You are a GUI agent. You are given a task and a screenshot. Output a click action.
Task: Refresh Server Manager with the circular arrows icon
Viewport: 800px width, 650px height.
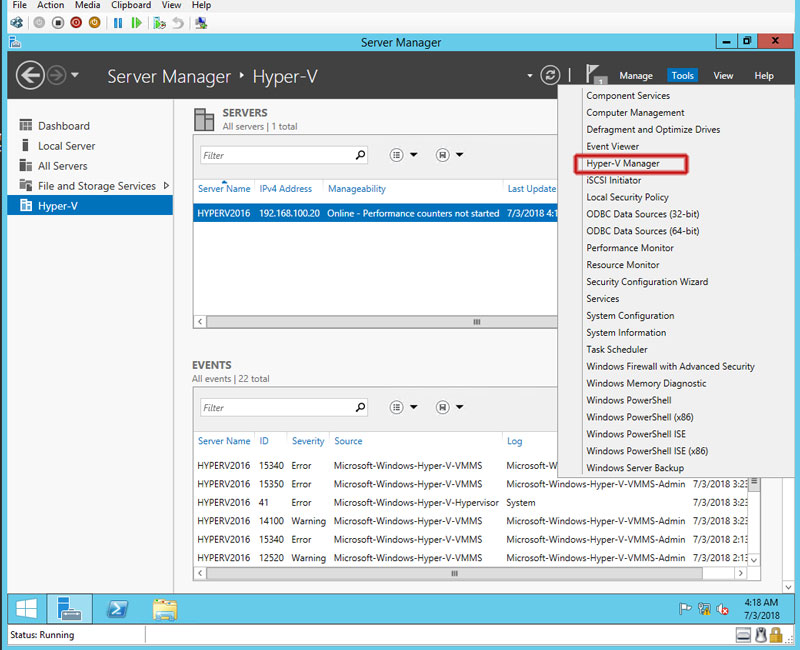coord(550,76)
